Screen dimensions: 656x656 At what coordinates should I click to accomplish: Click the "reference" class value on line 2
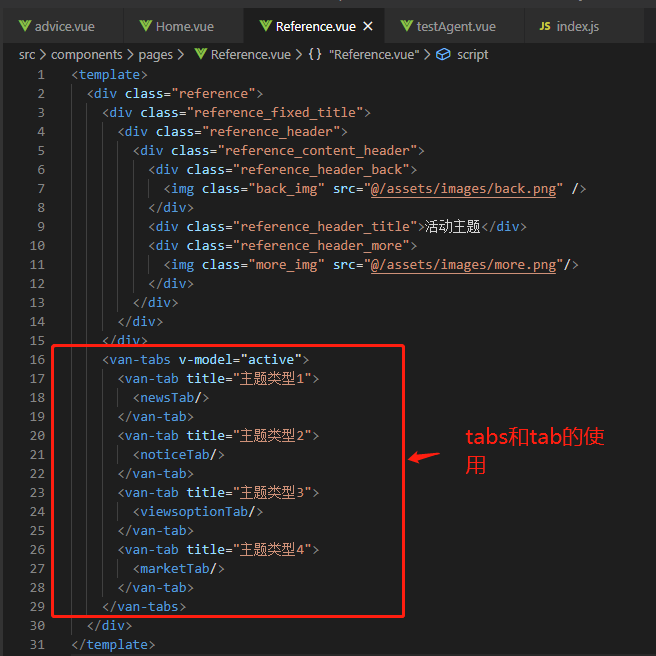213,93
